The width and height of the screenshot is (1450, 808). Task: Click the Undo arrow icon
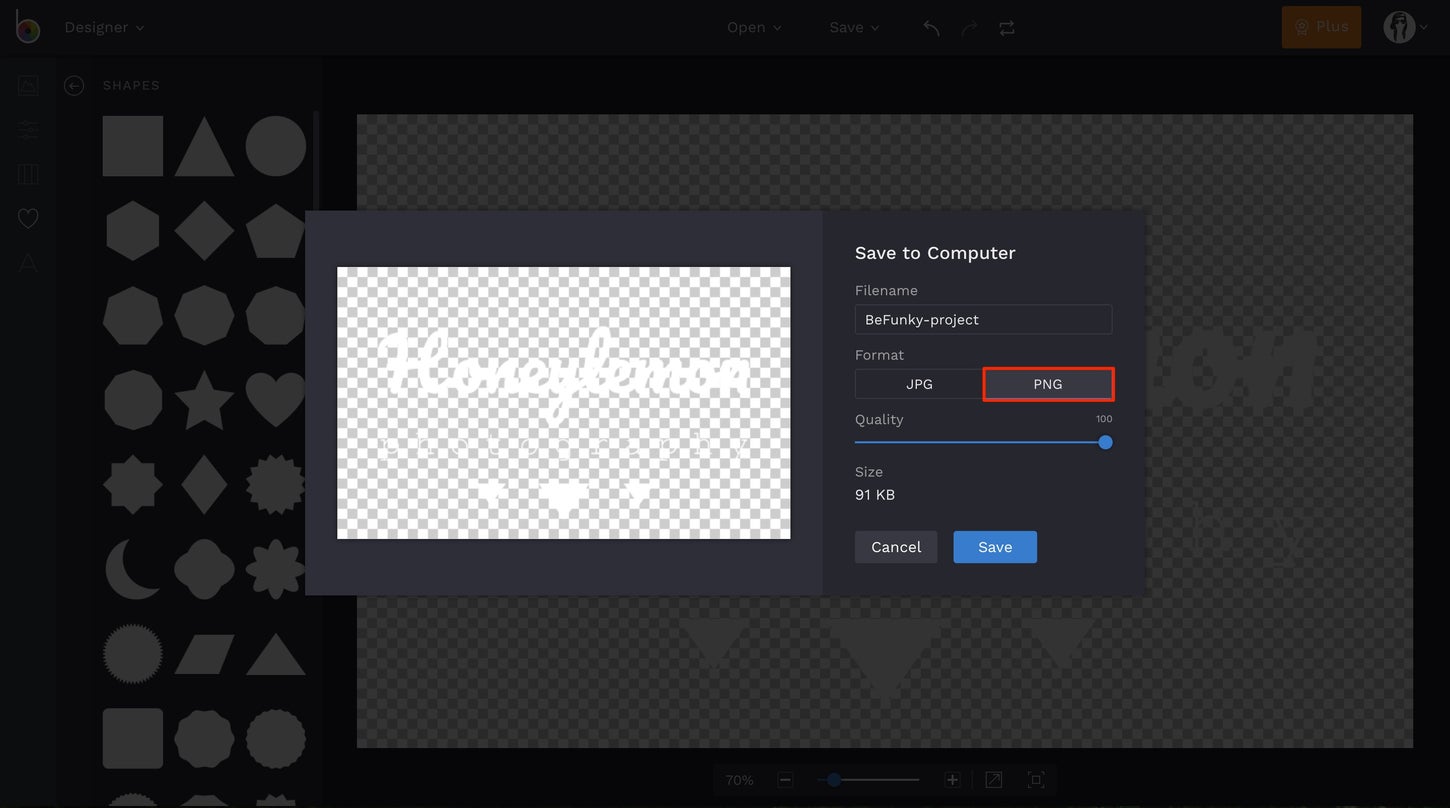929,27
